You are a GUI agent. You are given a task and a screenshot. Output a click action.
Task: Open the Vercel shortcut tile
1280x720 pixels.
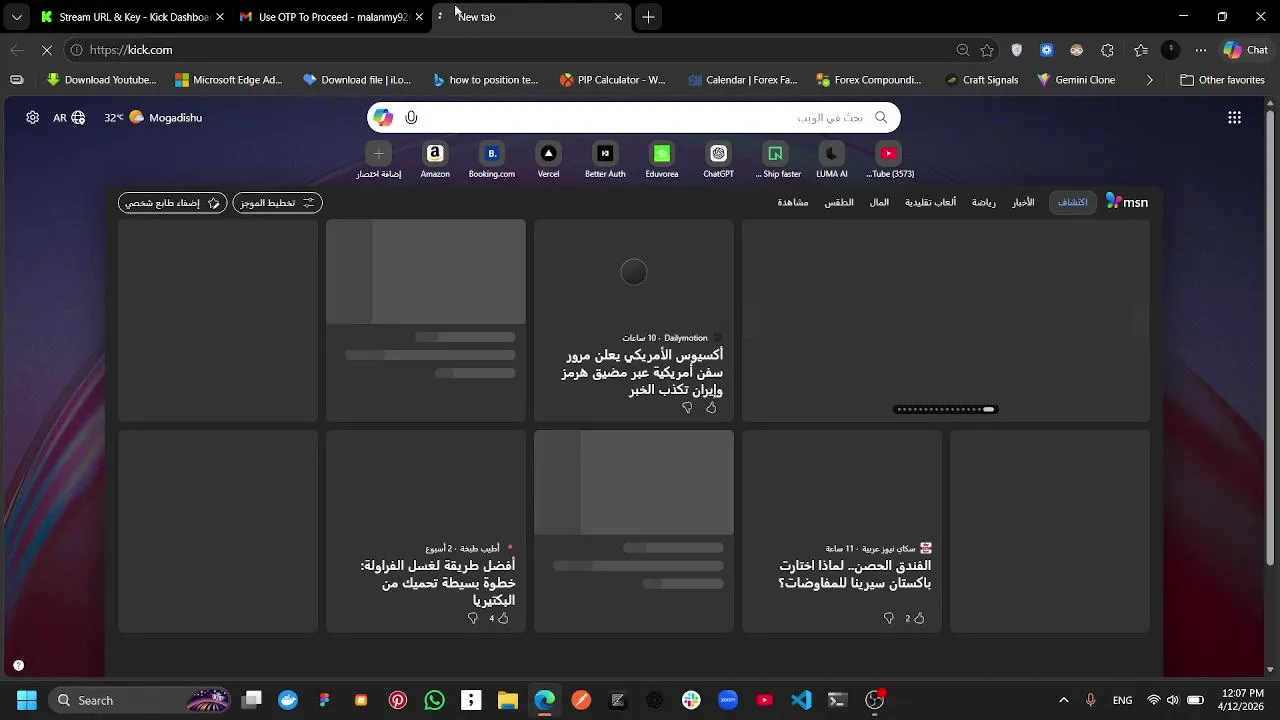pos(548,160)
